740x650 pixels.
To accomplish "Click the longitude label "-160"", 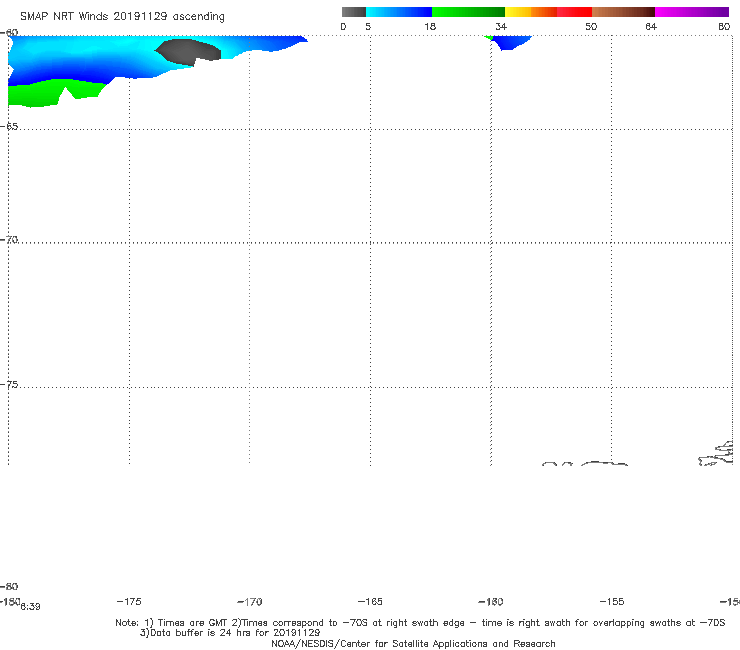I will tap(491, 601).
